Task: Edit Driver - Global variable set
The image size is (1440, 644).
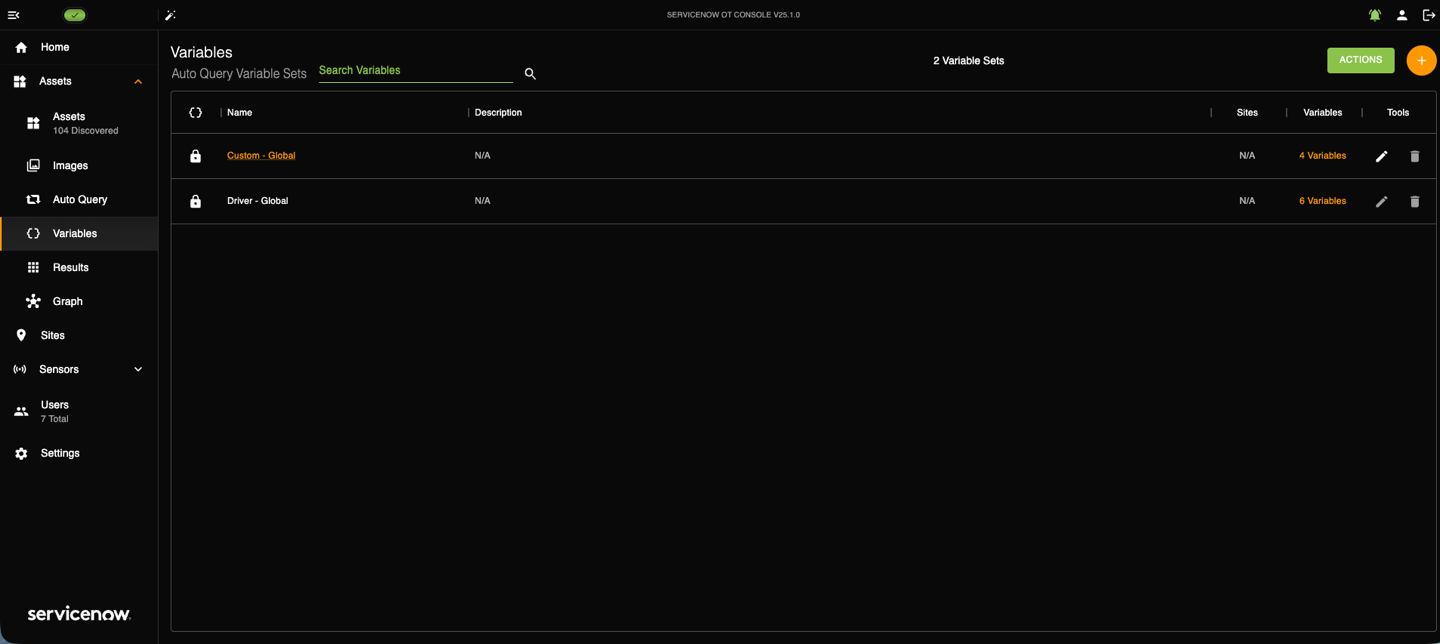Action: click(1381, 201)
